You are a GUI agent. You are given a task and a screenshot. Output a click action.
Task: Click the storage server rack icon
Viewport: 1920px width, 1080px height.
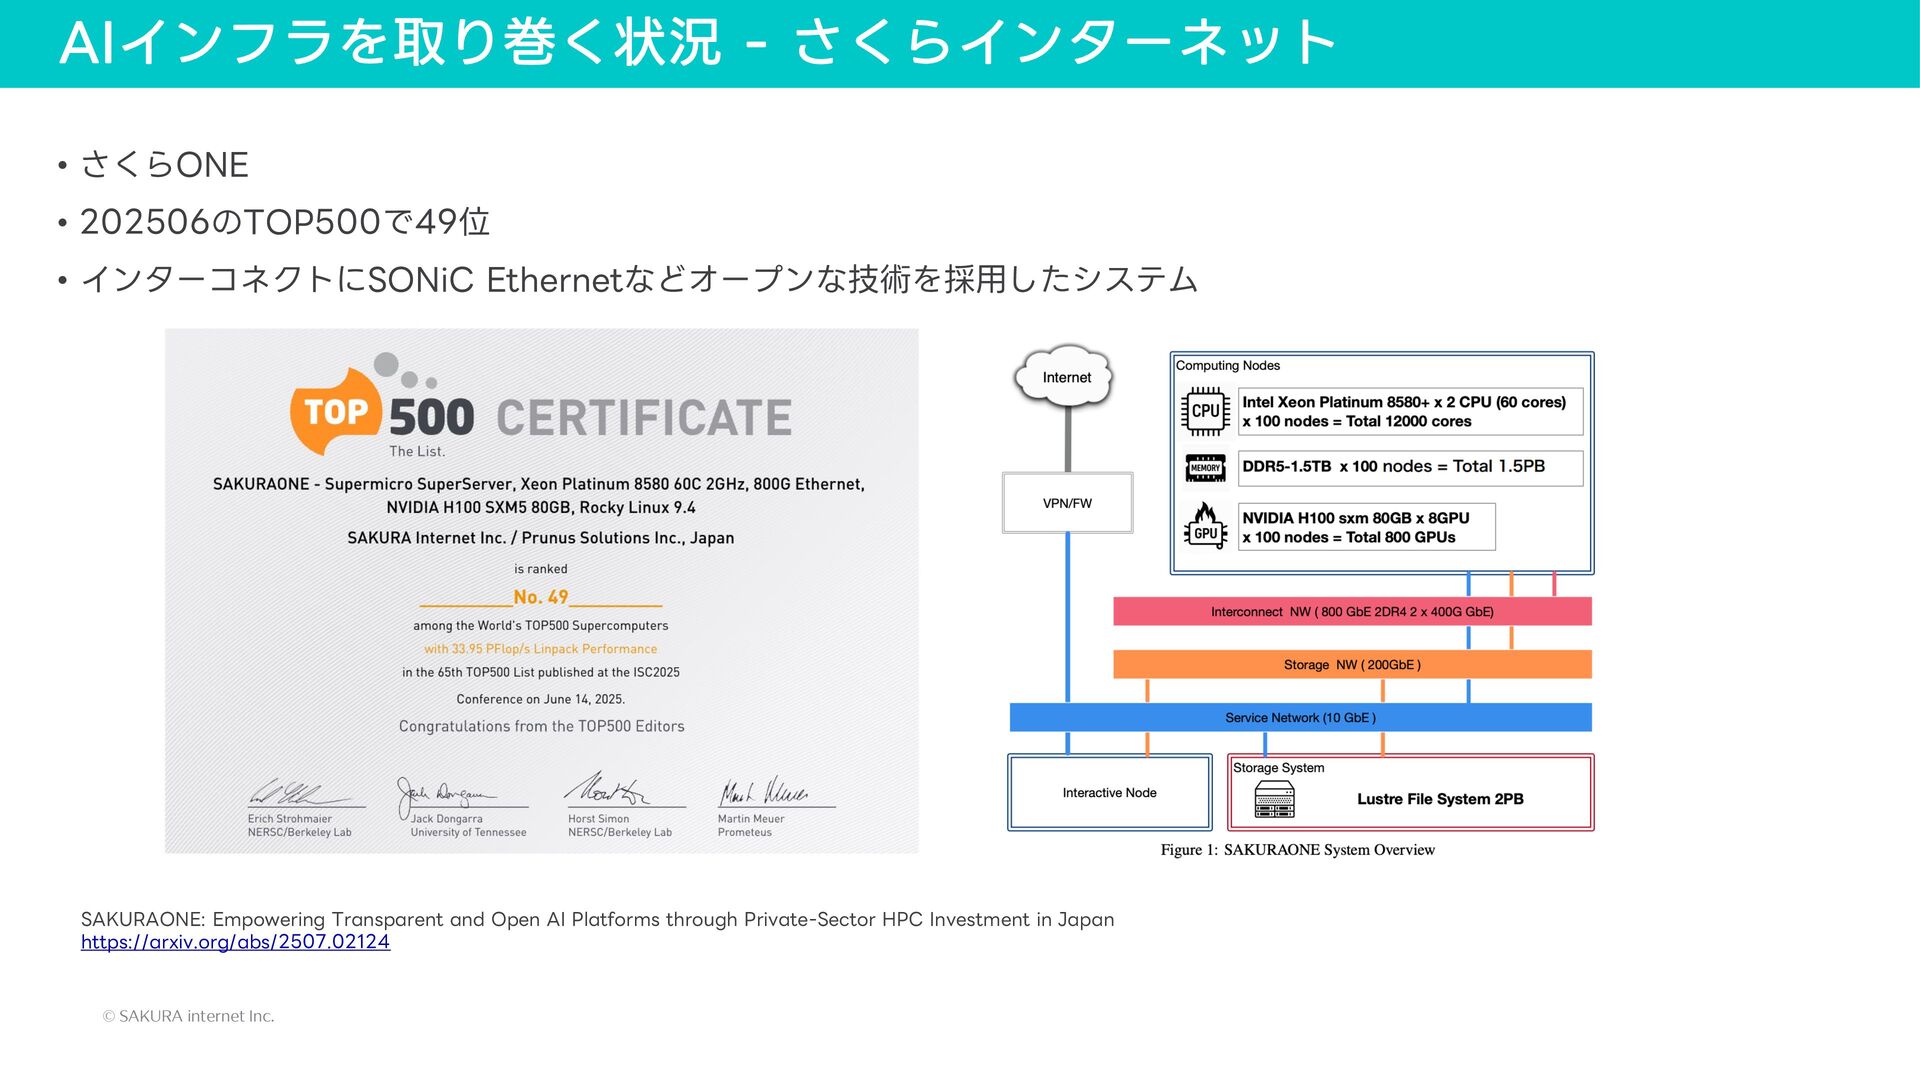(x=1274, y=799)
